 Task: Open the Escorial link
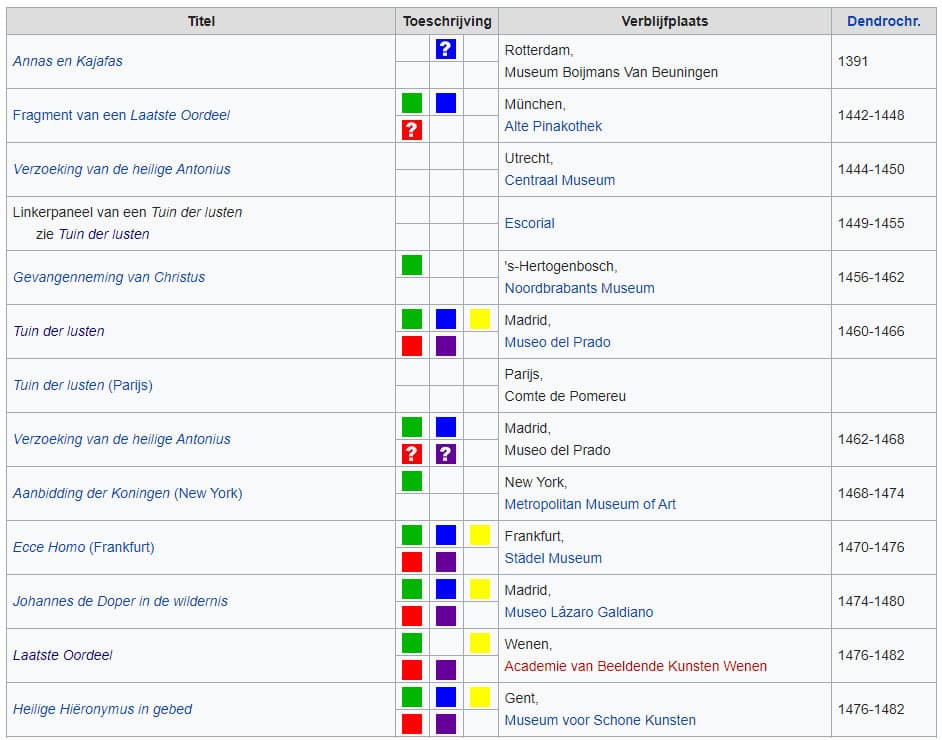[529, 223]
